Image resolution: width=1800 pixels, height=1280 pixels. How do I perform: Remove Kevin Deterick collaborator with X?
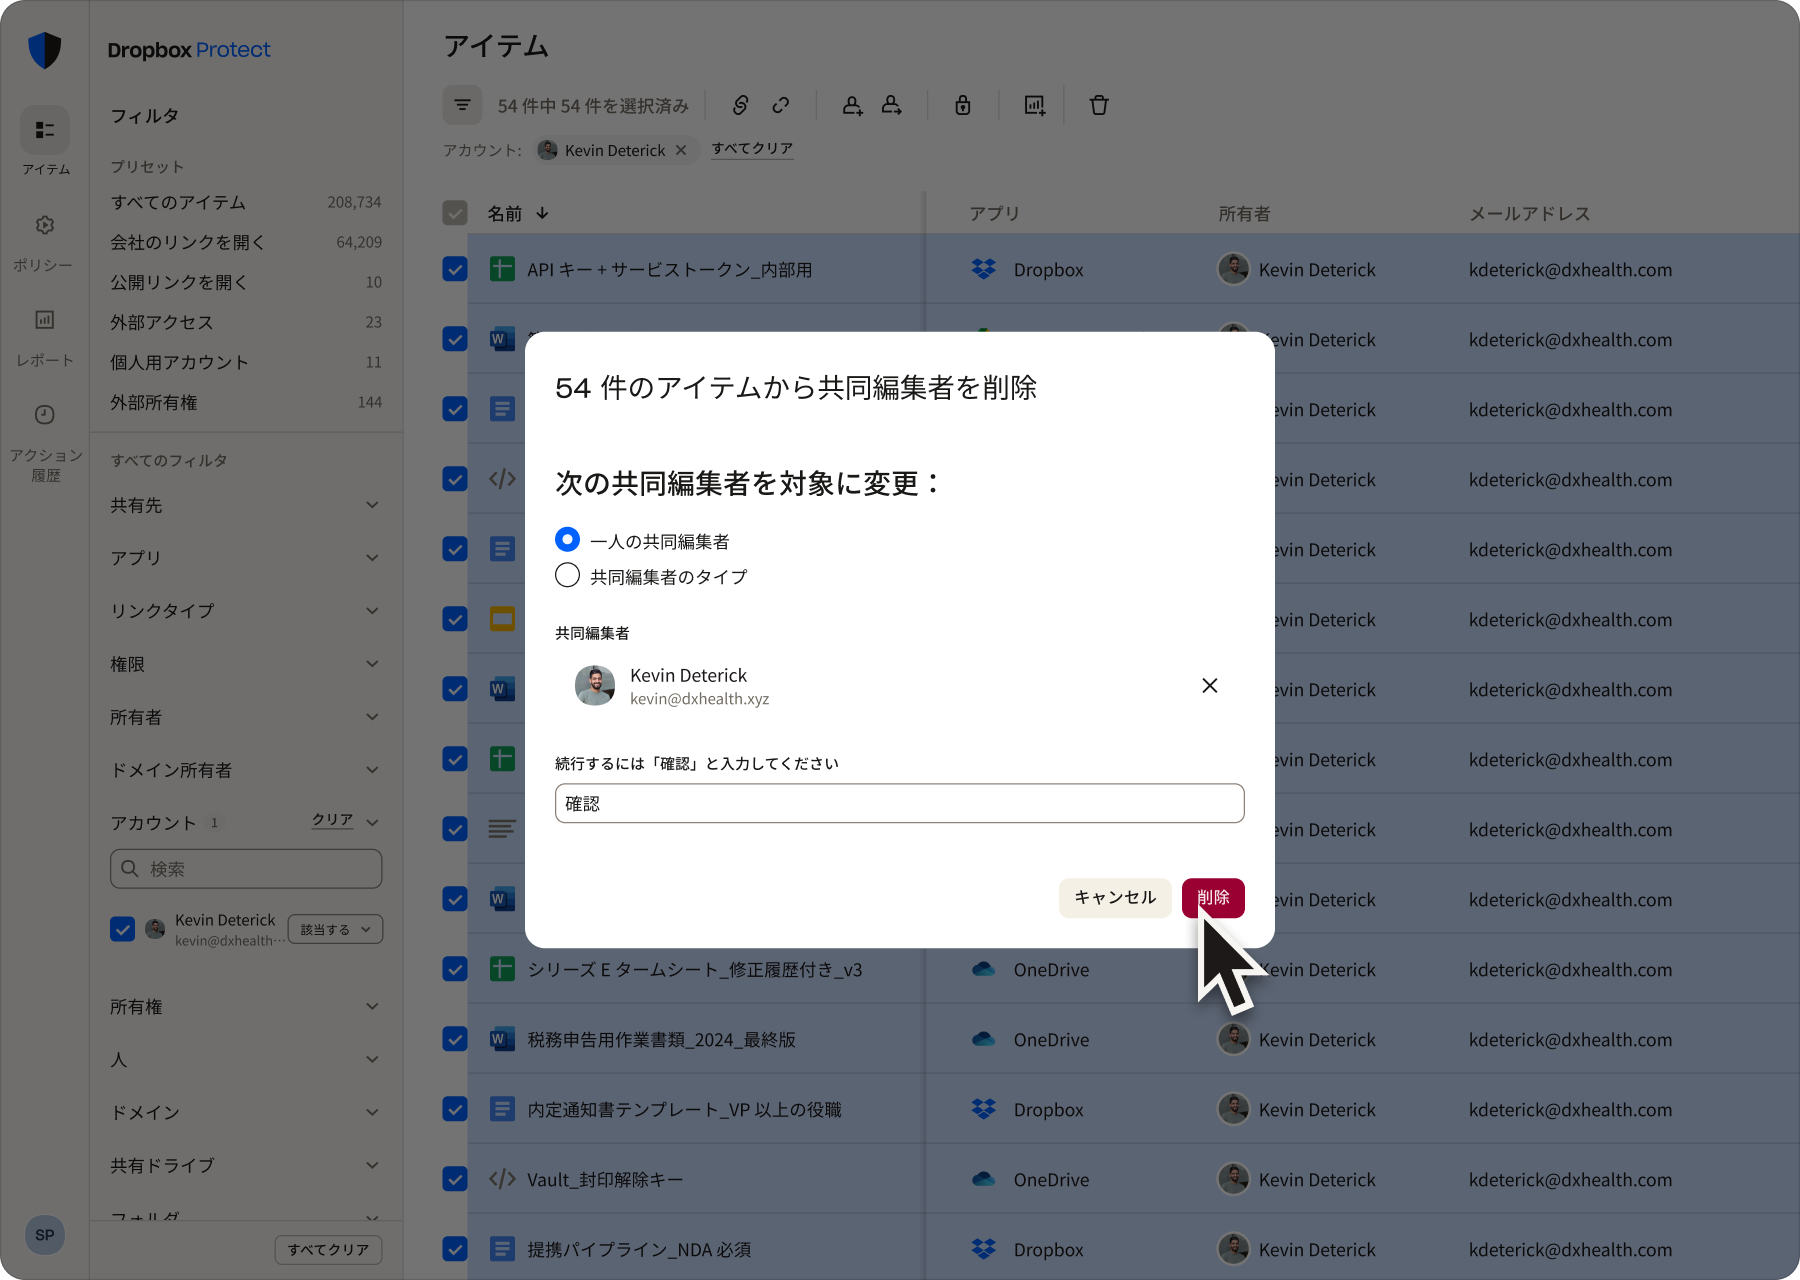point(1210,685)
